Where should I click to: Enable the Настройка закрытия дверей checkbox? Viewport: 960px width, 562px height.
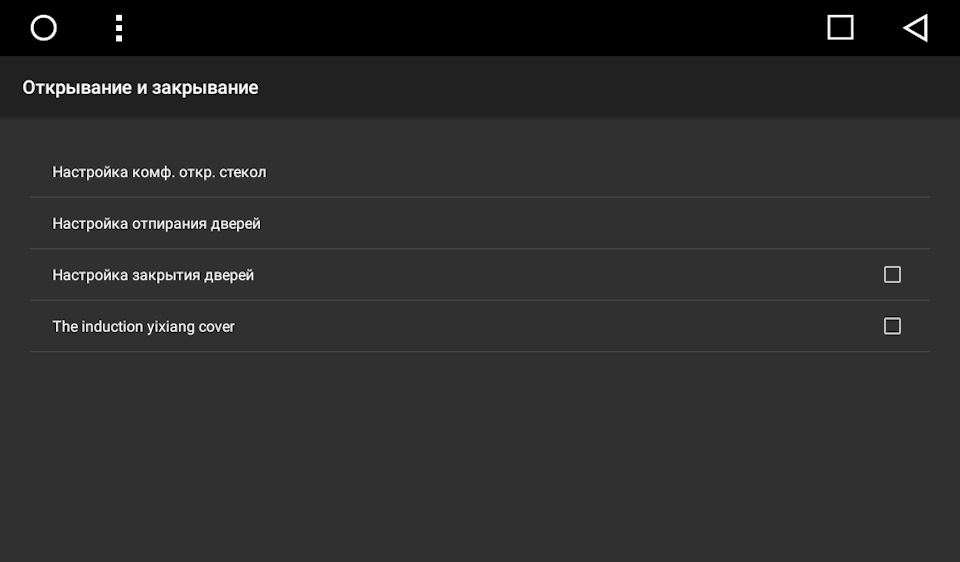click(x=892, y=274)
